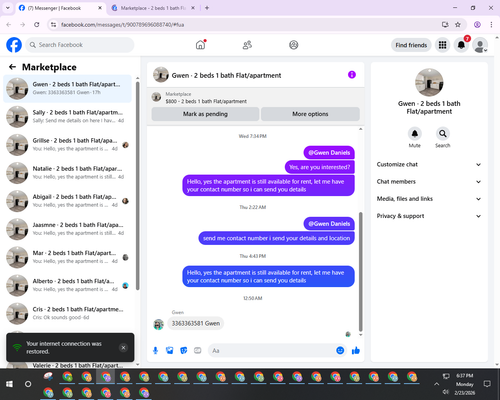Click Find friends button
The width and height of the screenshot is (500, 400).
click(x=411, y=45)
